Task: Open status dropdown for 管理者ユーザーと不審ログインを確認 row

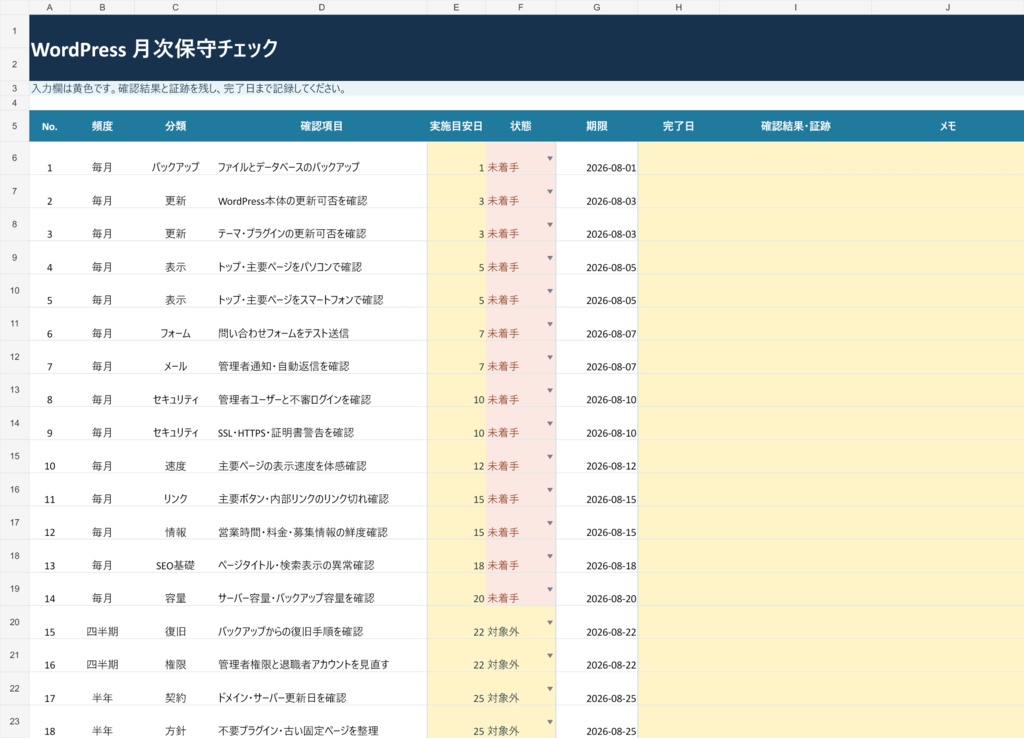Action: [x=549, y=391]
